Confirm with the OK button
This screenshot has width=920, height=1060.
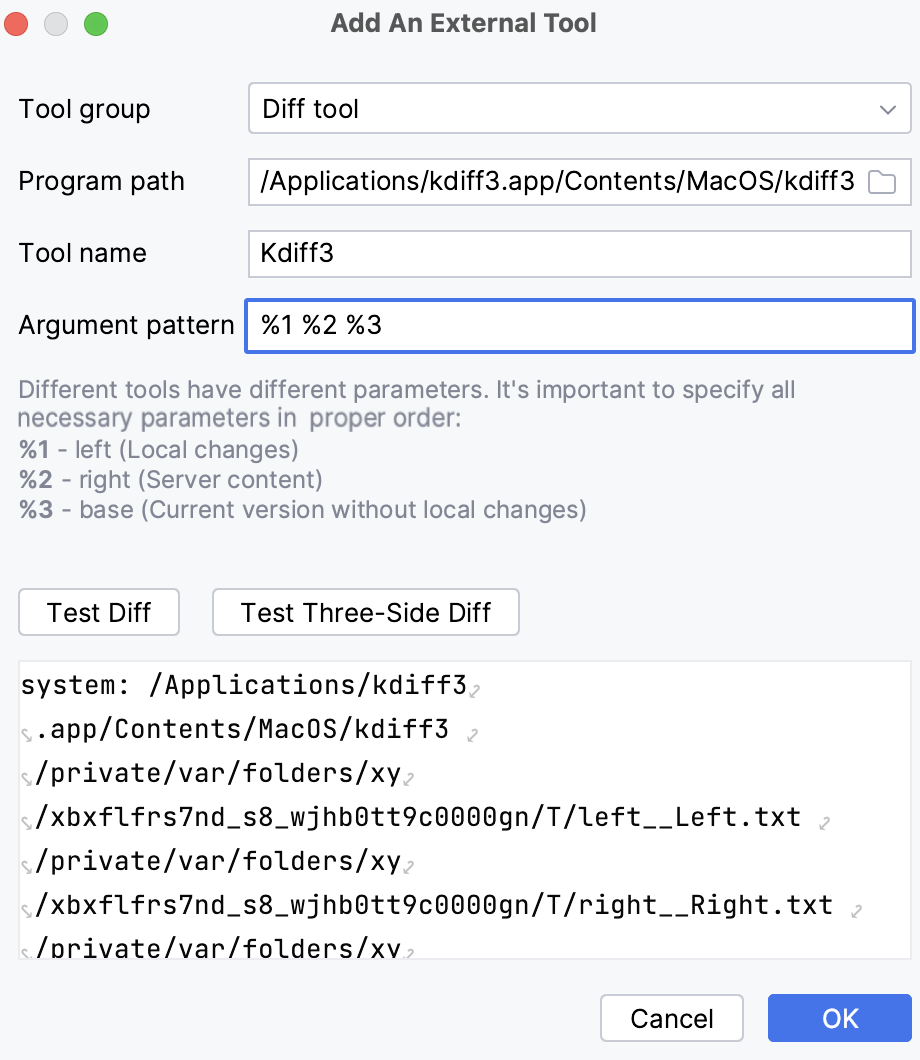(839, 1018)
